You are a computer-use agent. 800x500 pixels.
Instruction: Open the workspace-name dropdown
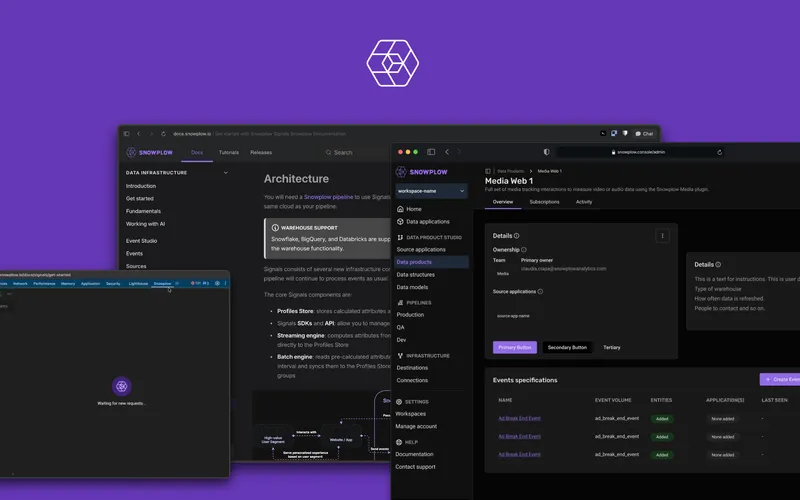pyautogui.click(x=431, y=191)
